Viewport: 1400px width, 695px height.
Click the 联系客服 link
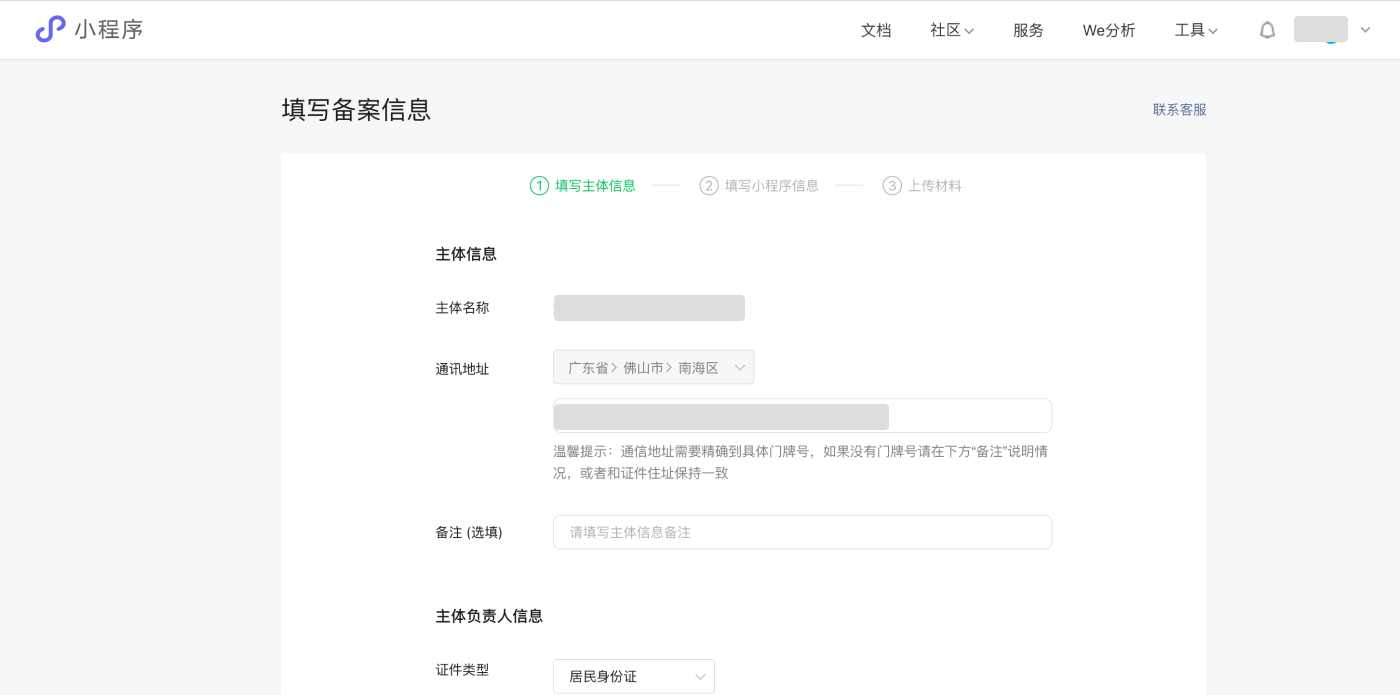tap(1179, 109)
